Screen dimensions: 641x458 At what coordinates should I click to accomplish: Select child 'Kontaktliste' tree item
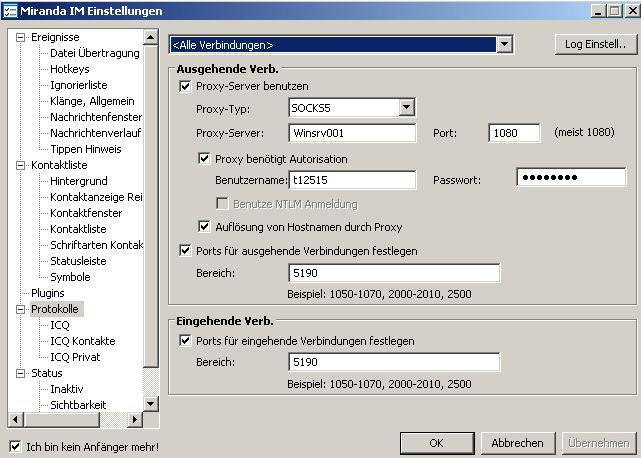[78, 229]
